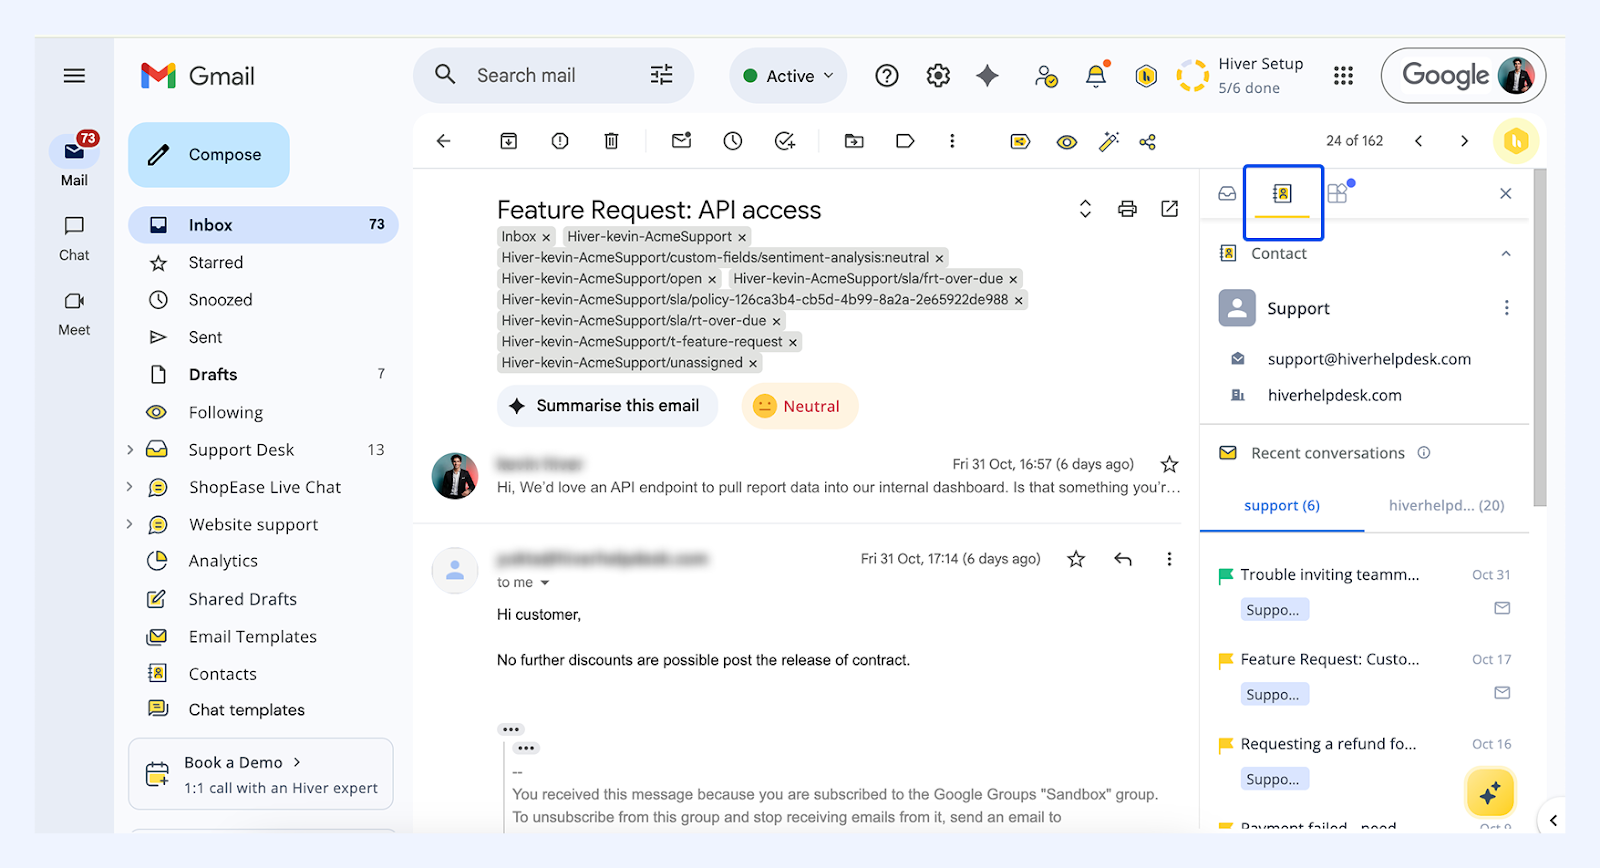Image resolution: width=1600 pixels, height=868 pixels.
Task: Go back to the inbox list
Action: point(444,142)
